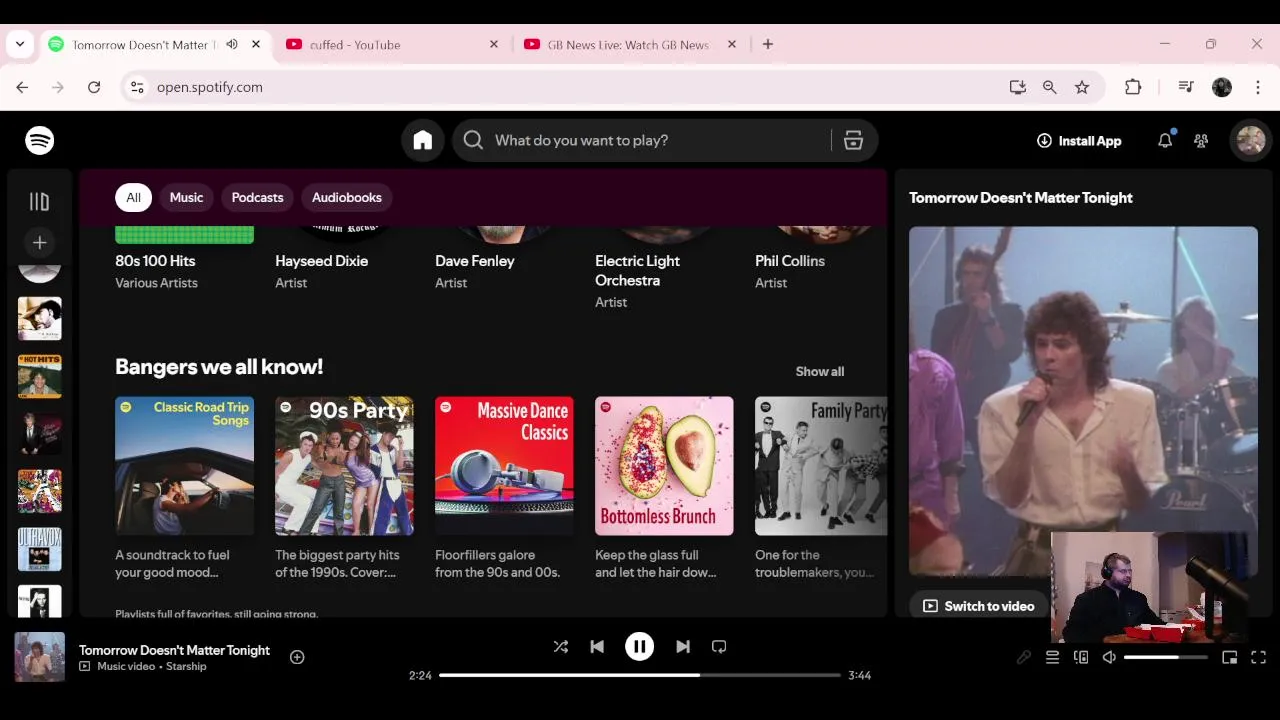Create a playlist with plus icon
1280x720 pixels.
[39, 243]
